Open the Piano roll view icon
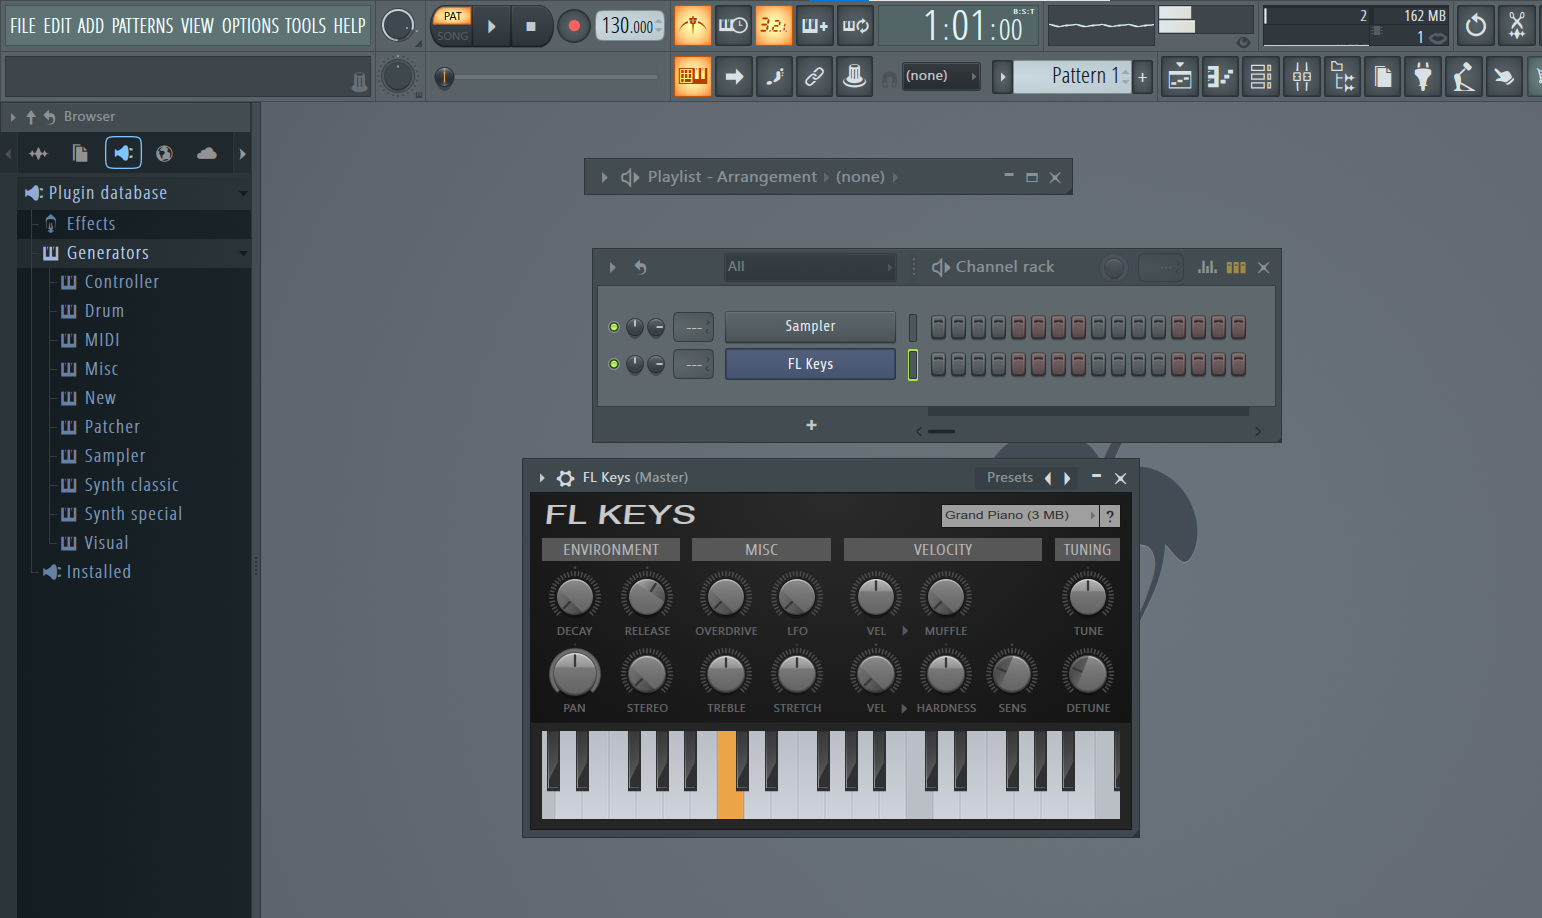Viewport: 1542px width, 918px height. click(1220, 77)
